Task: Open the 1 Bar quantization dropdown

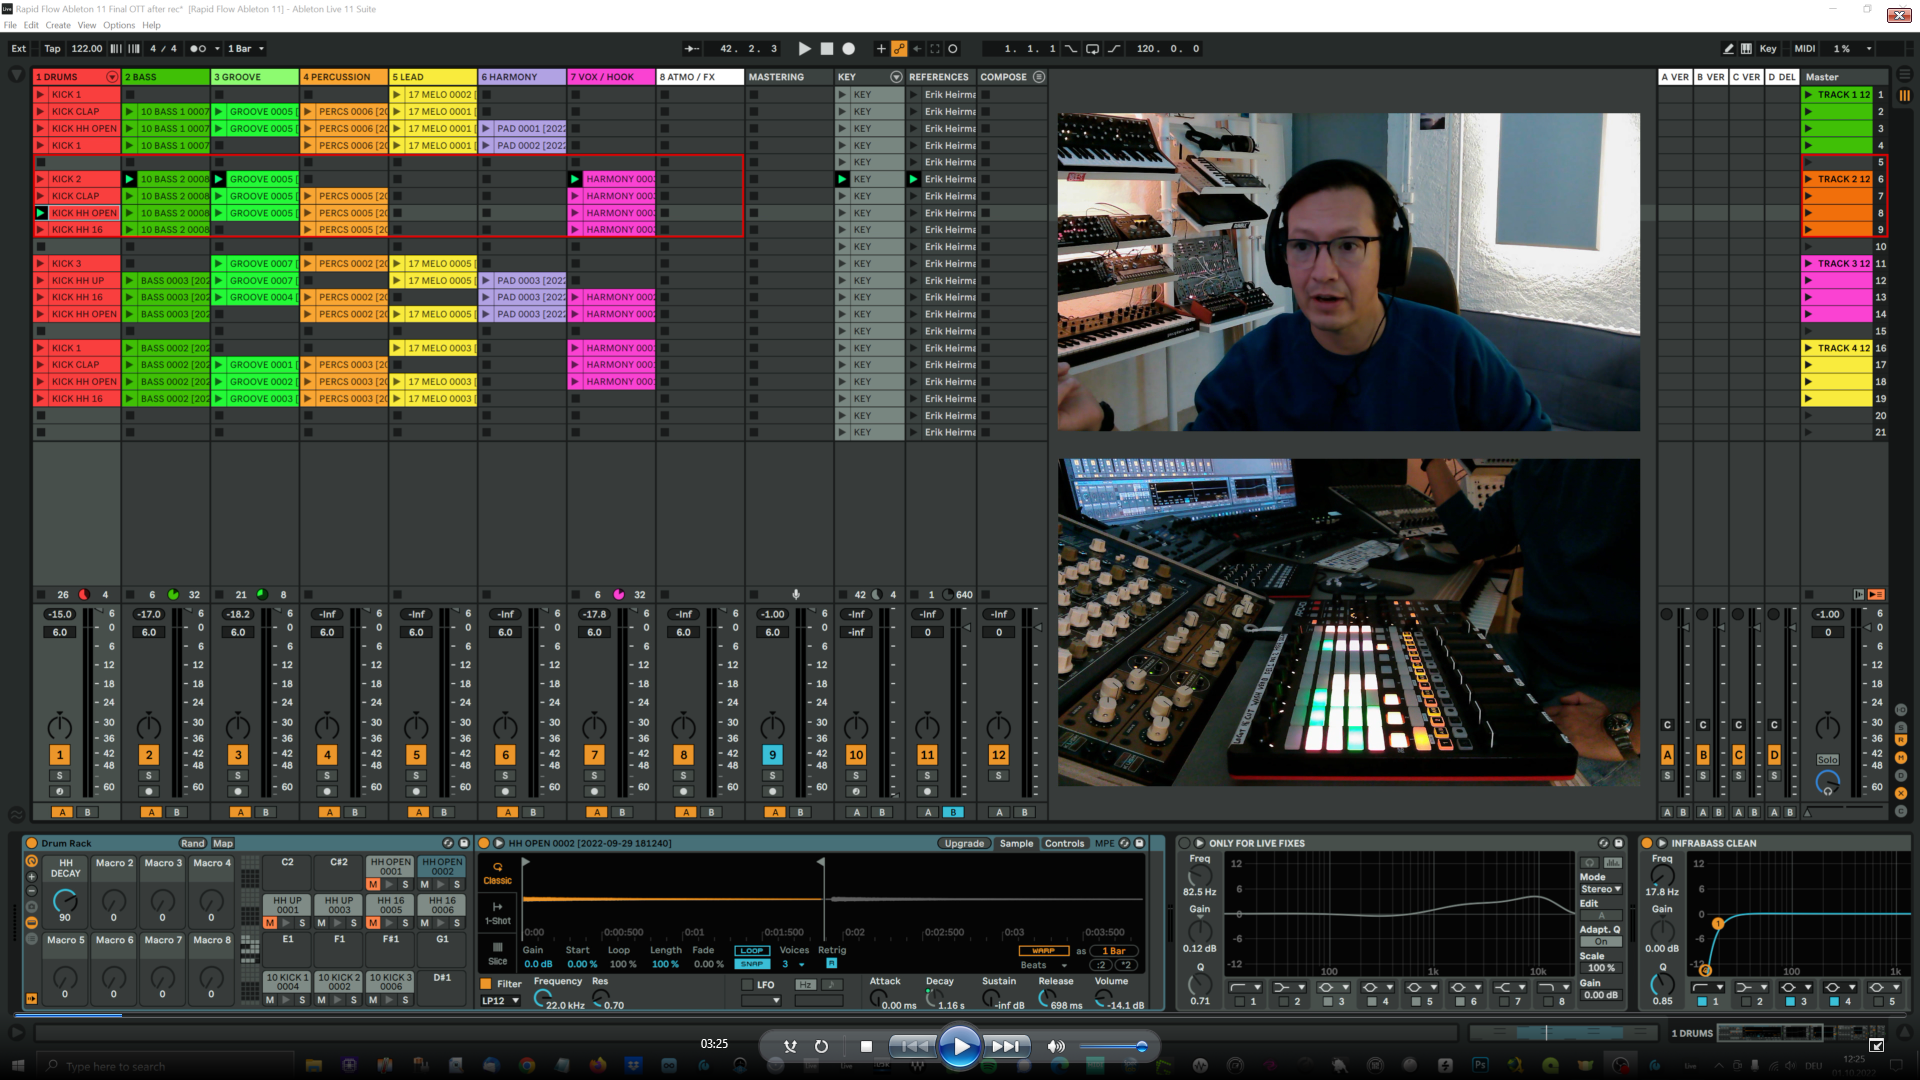Action: click(x=246, y=48)
